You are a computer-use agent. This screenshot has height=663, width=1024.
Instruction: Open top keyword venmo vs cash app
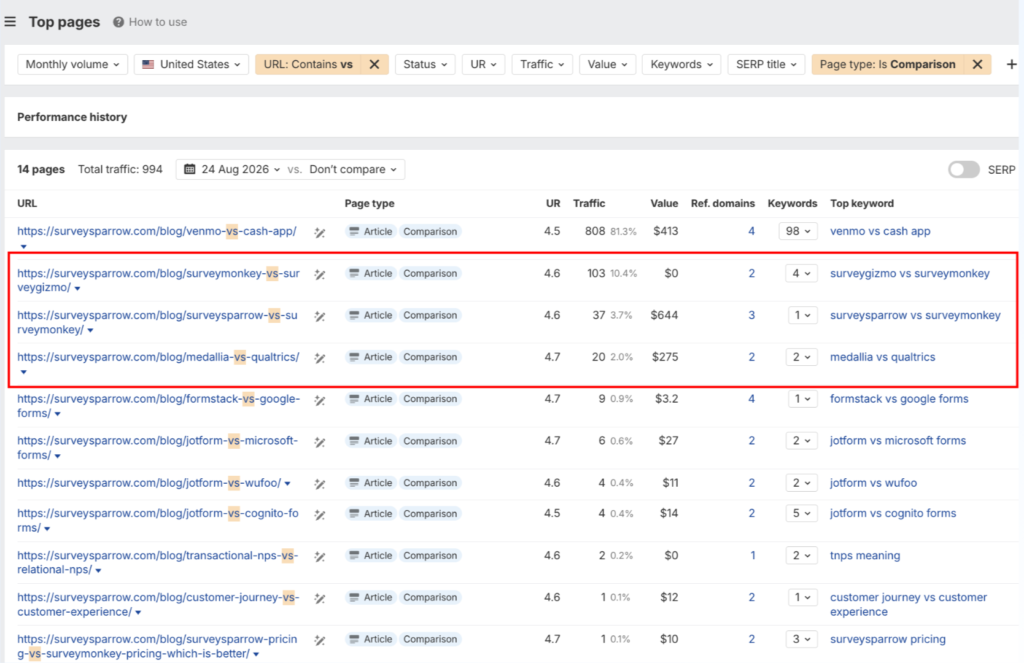[880, 231]
